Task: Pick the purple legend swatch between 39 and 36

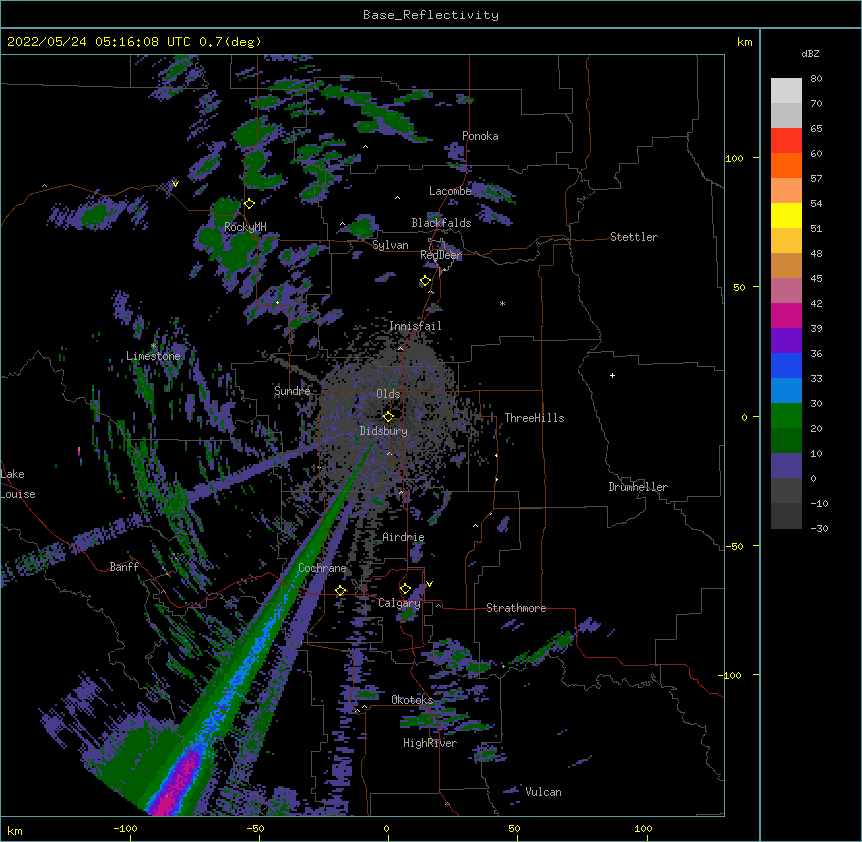Action: click(x=786, y=341)
